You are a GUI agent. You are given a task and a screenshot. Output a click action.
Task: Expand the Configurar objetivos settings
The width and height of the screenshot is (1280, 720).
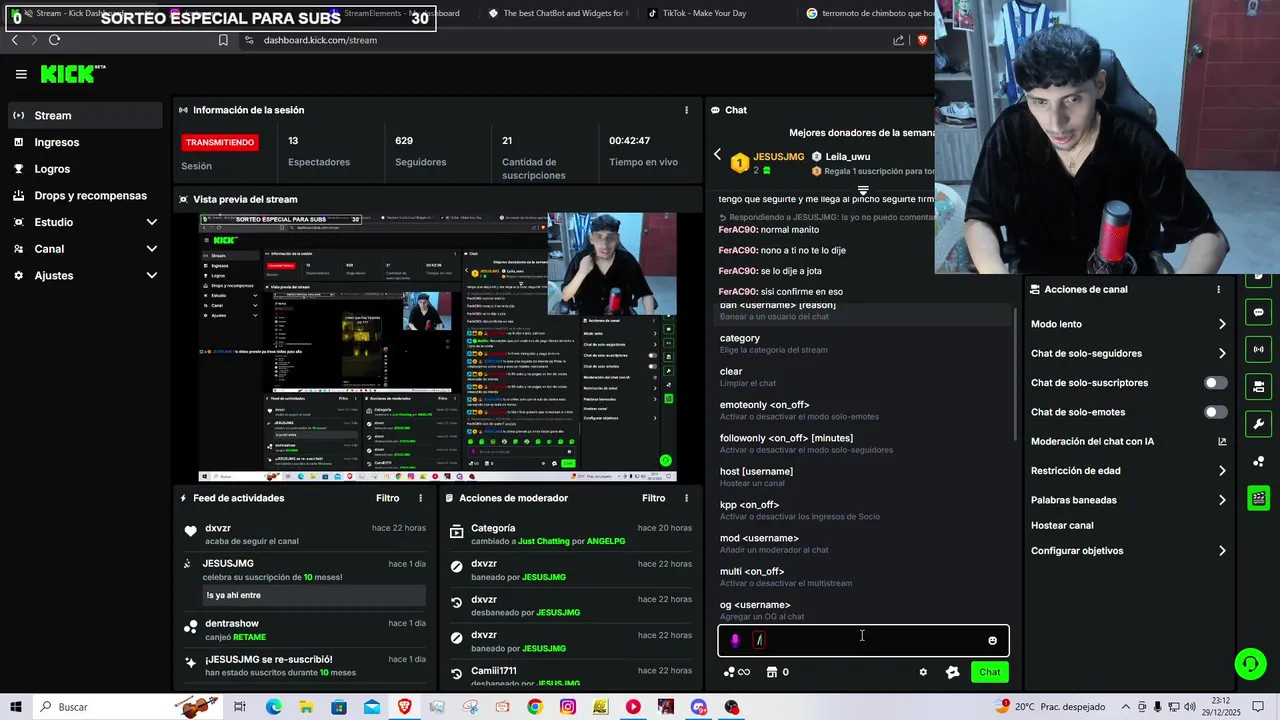tap(1222, 551)
